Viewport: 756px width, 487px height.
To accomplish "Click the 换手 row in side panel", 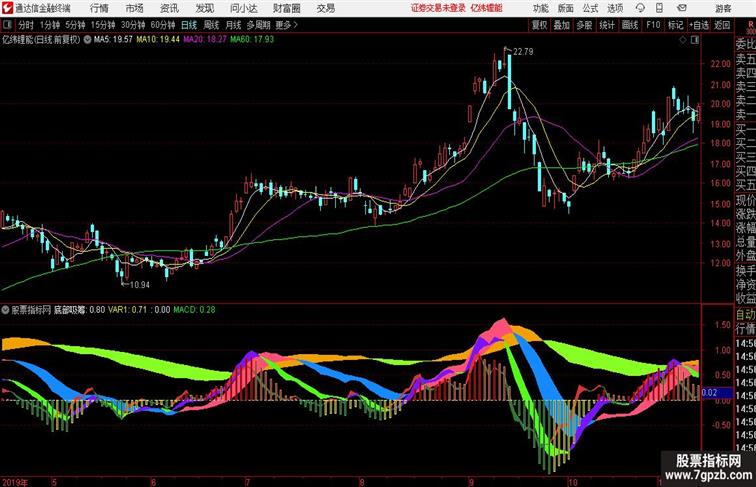I will tap(745, 271).
